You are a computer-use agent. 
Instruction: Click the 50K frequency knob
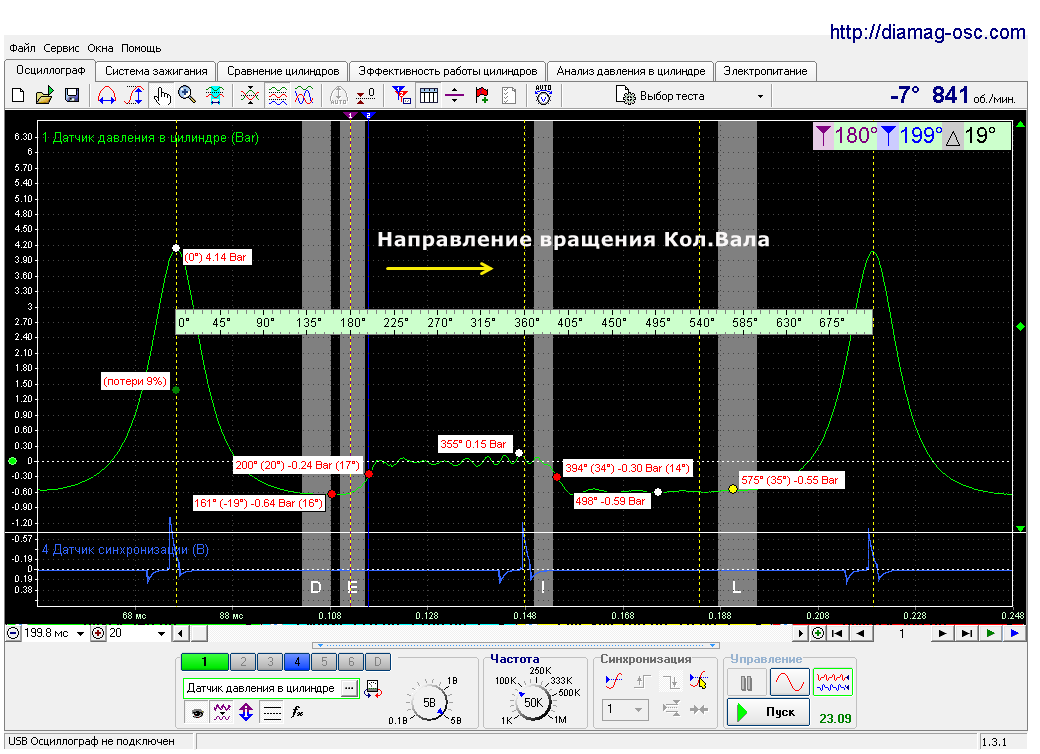(533, 702)
